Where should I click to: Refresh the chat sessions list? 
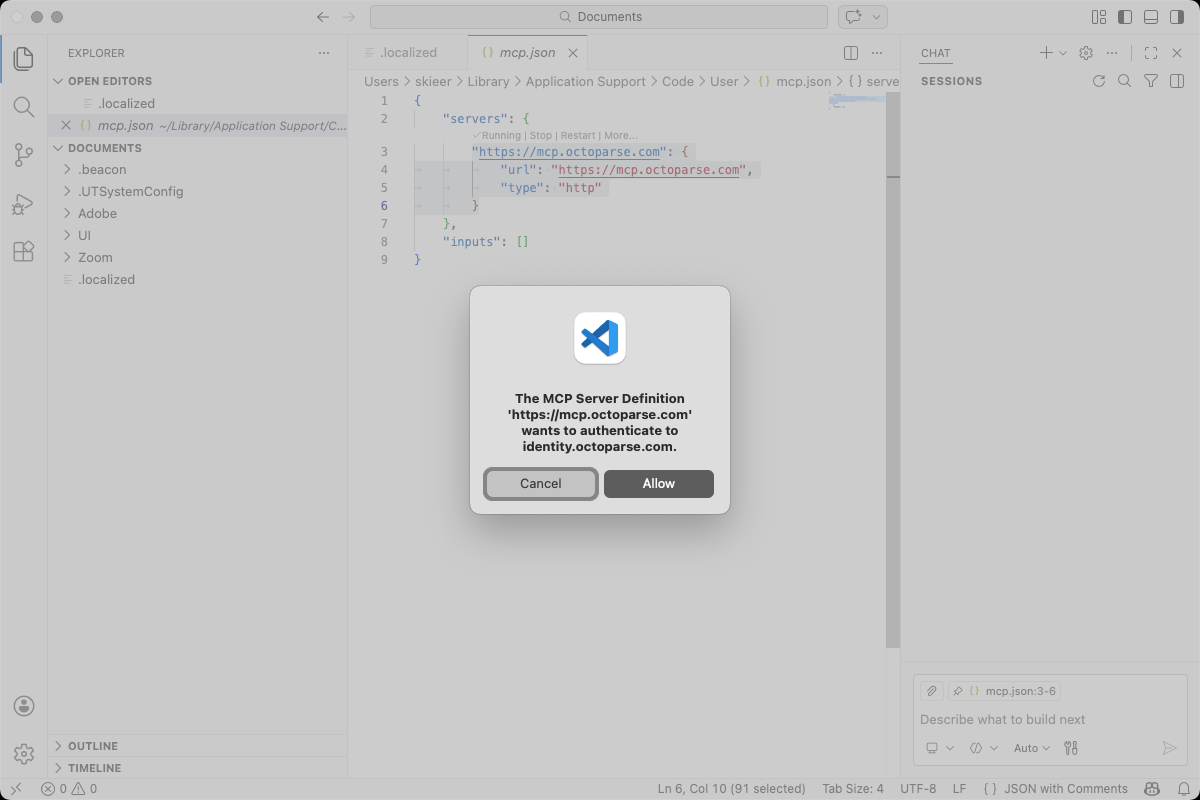click(x=1099, y=81)
